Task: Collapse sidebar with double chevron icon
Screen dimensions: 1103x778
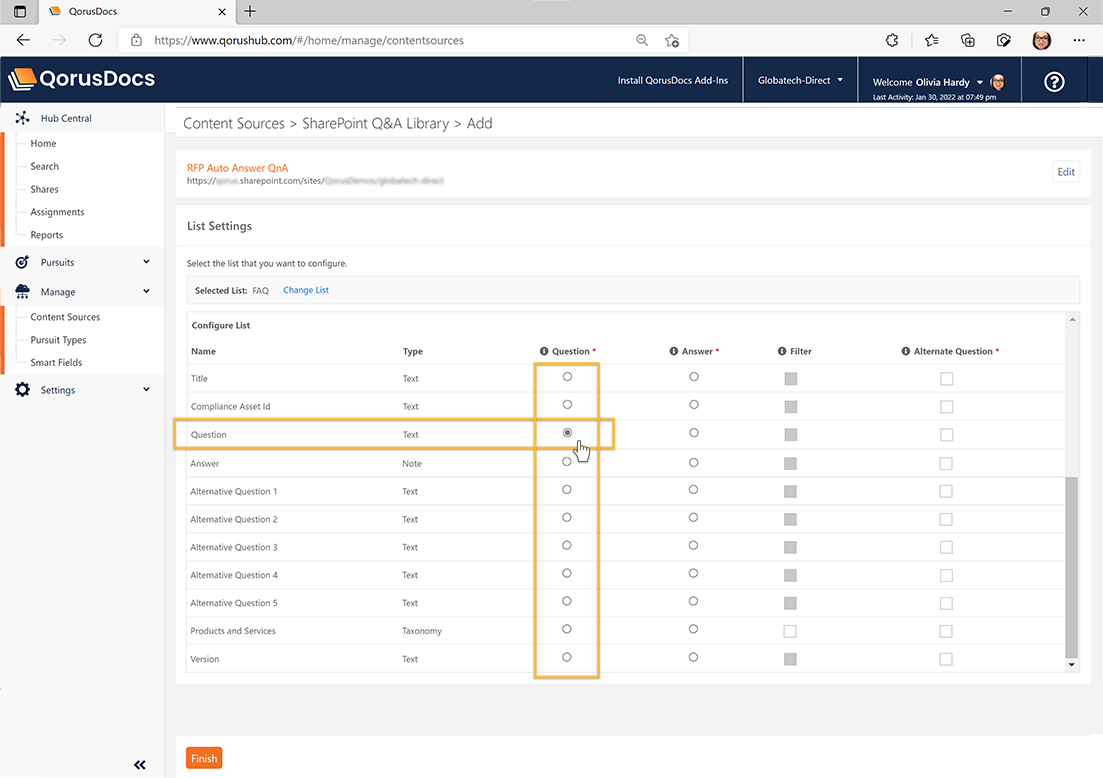Action: 140,765
